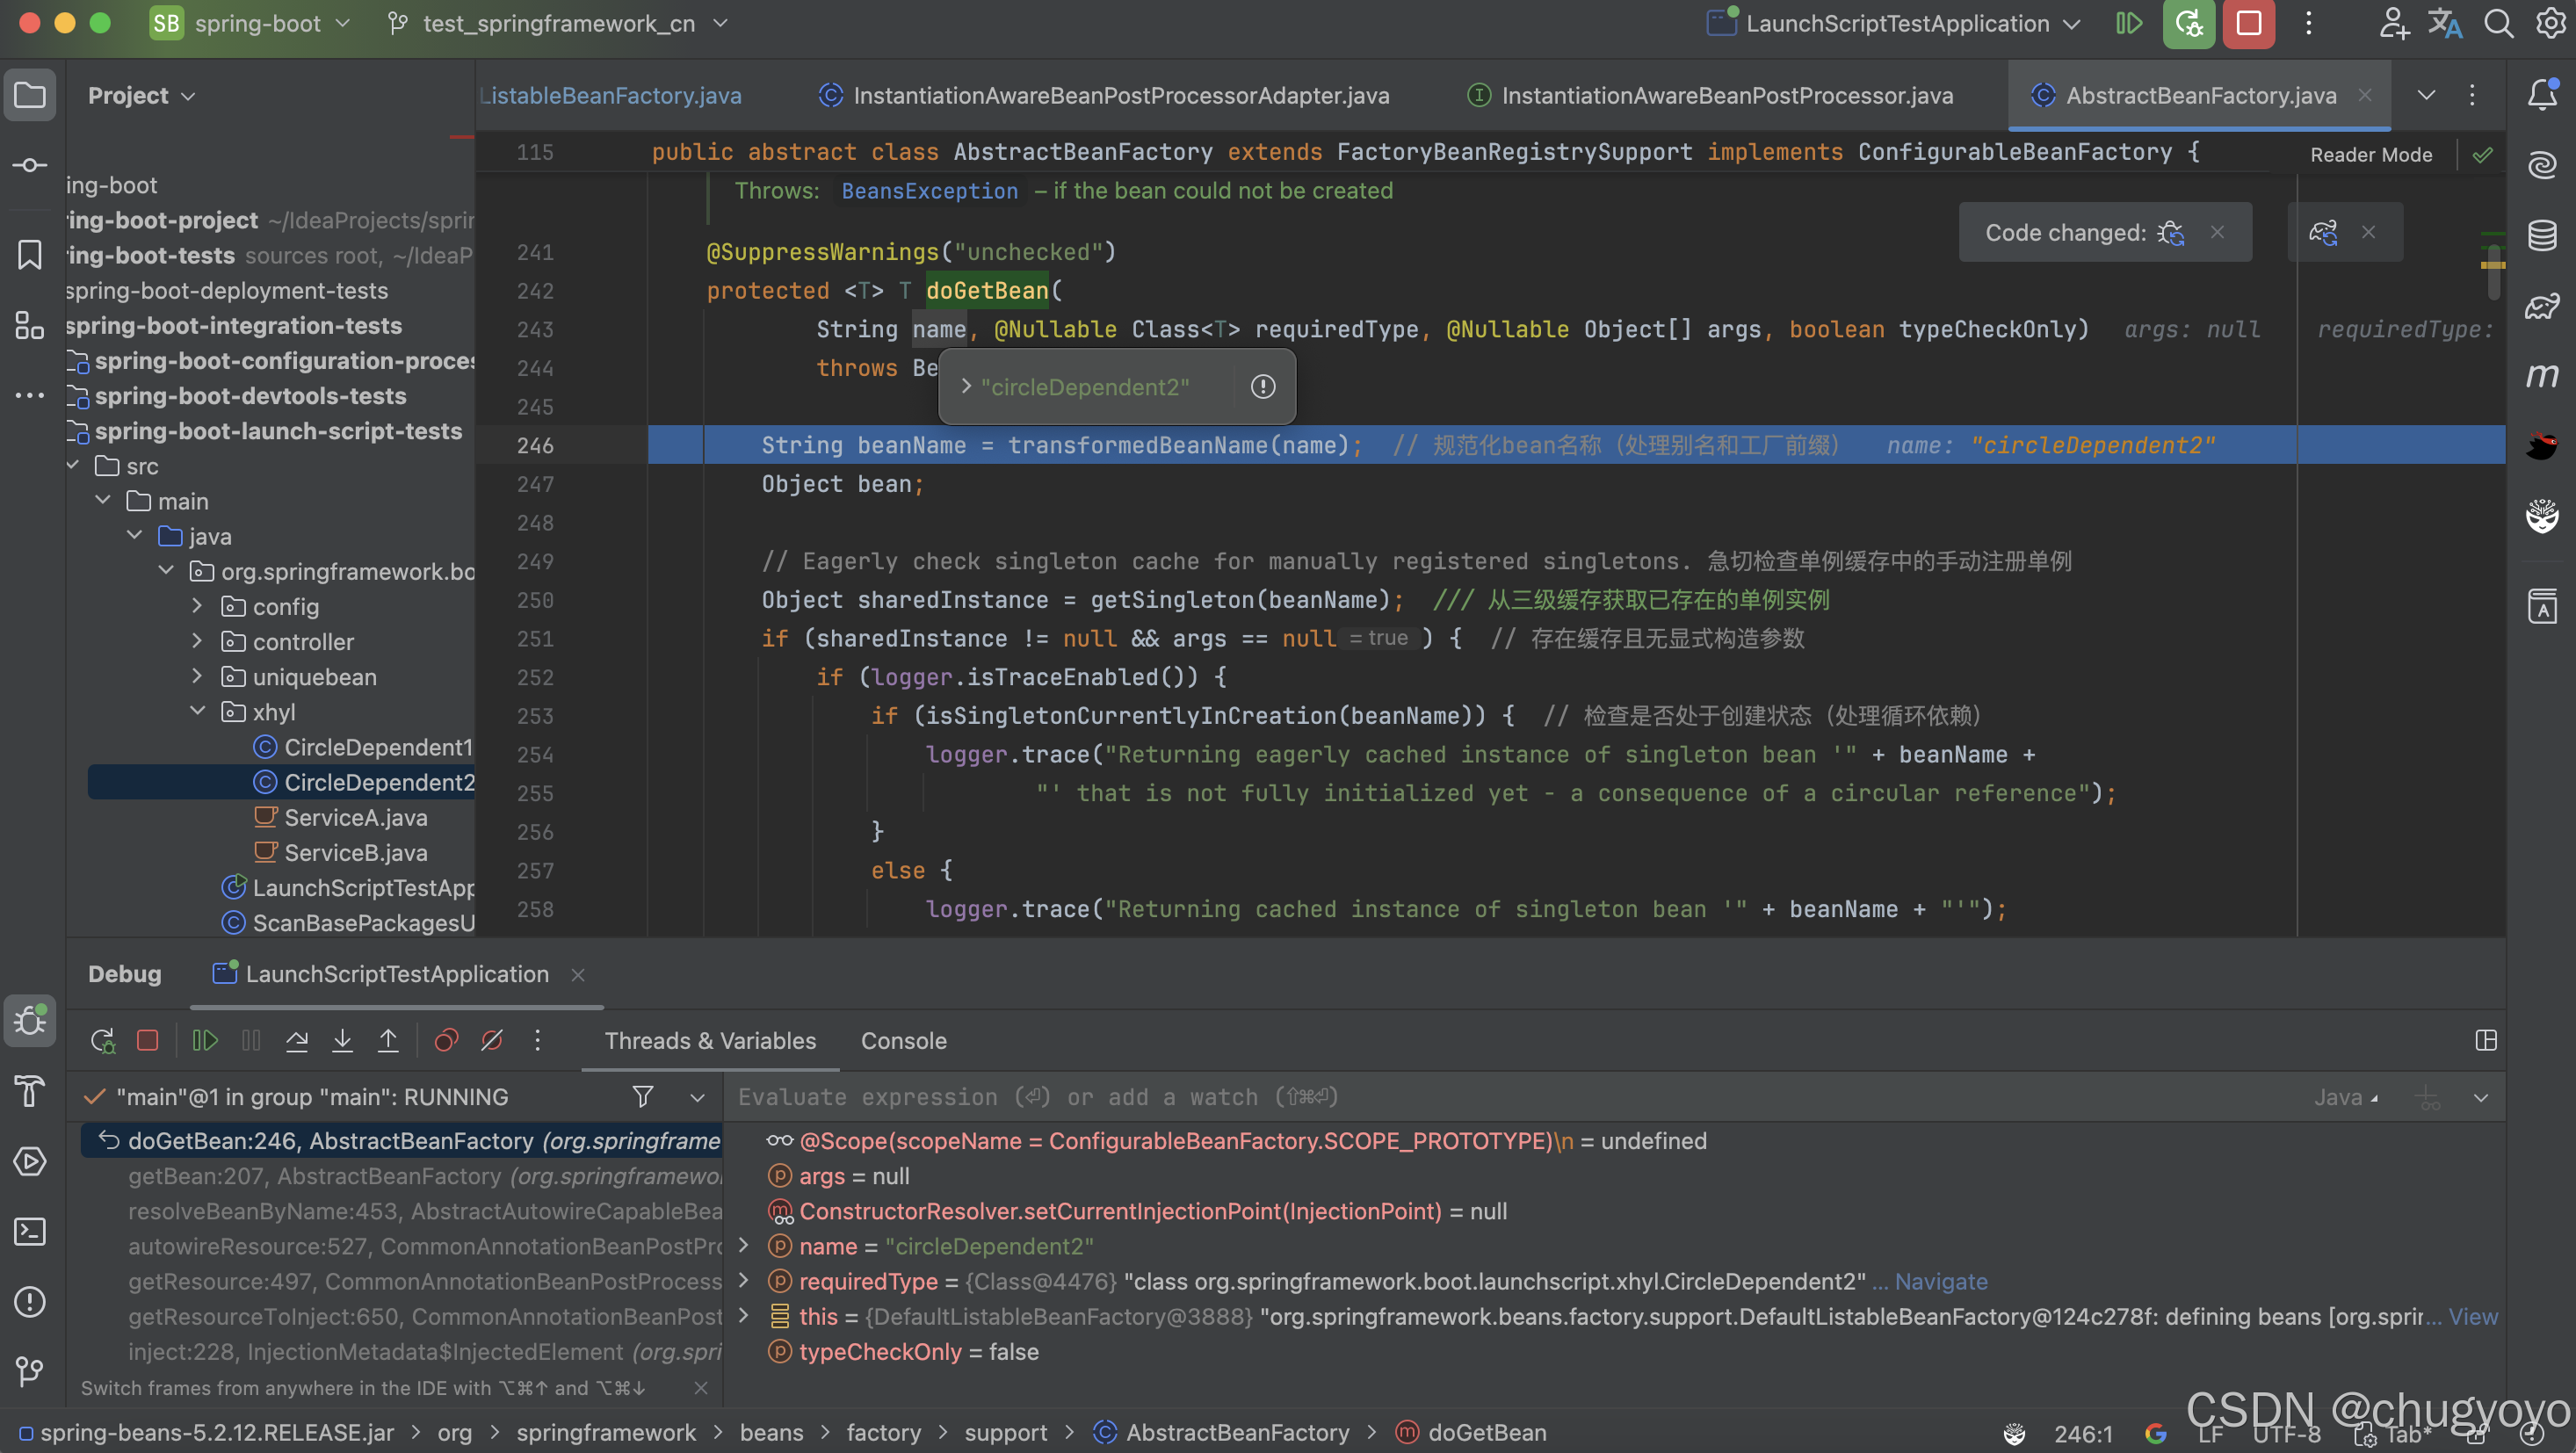Click the Step Over debug icon
2576x1453 pixels.
click(x=297, y=1041)
